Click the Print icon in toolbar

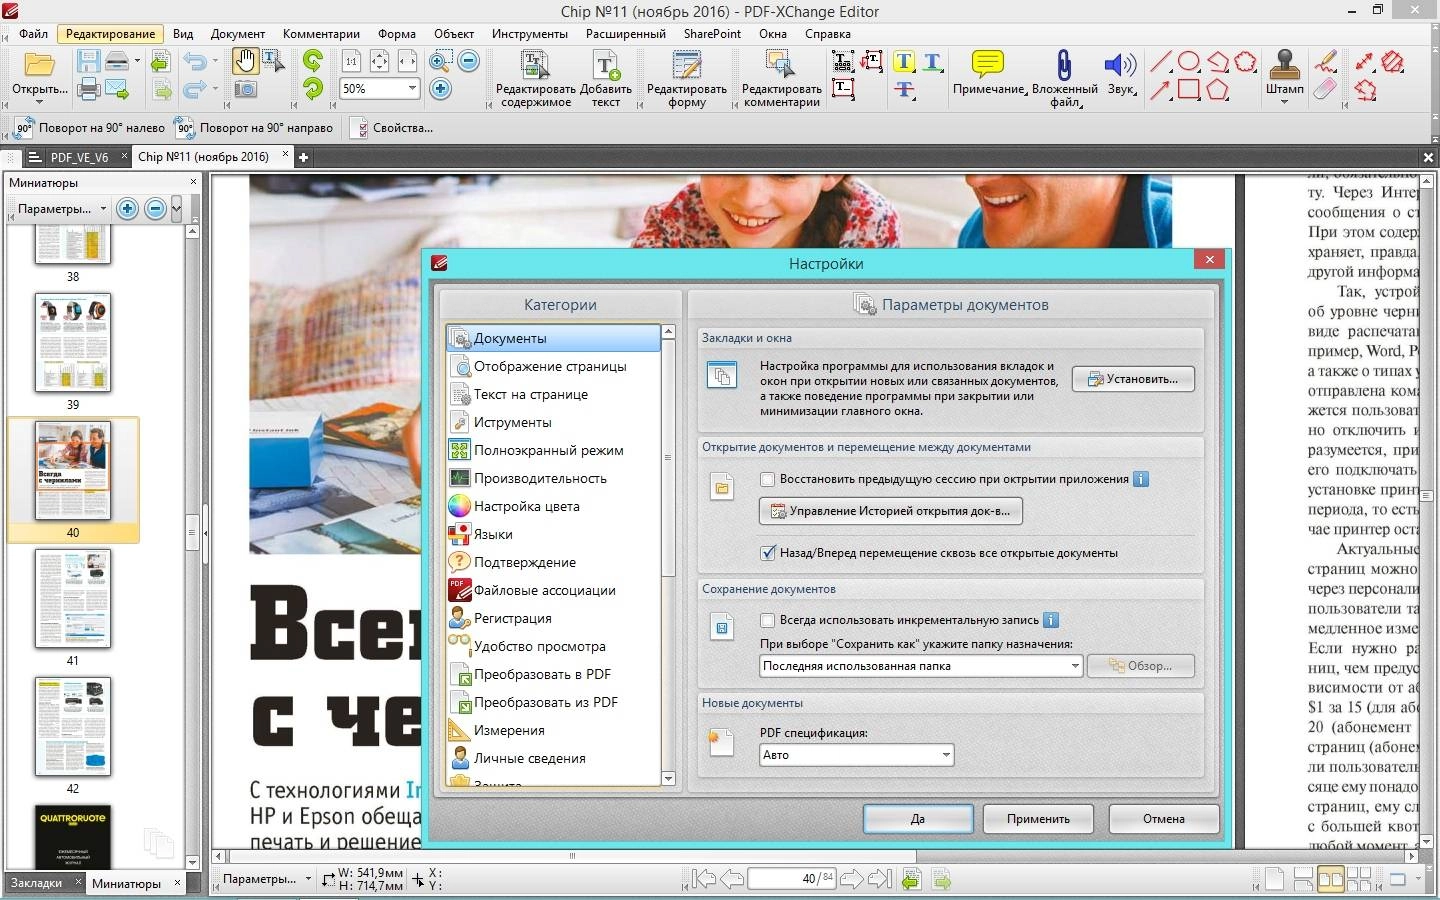[88, 89]
